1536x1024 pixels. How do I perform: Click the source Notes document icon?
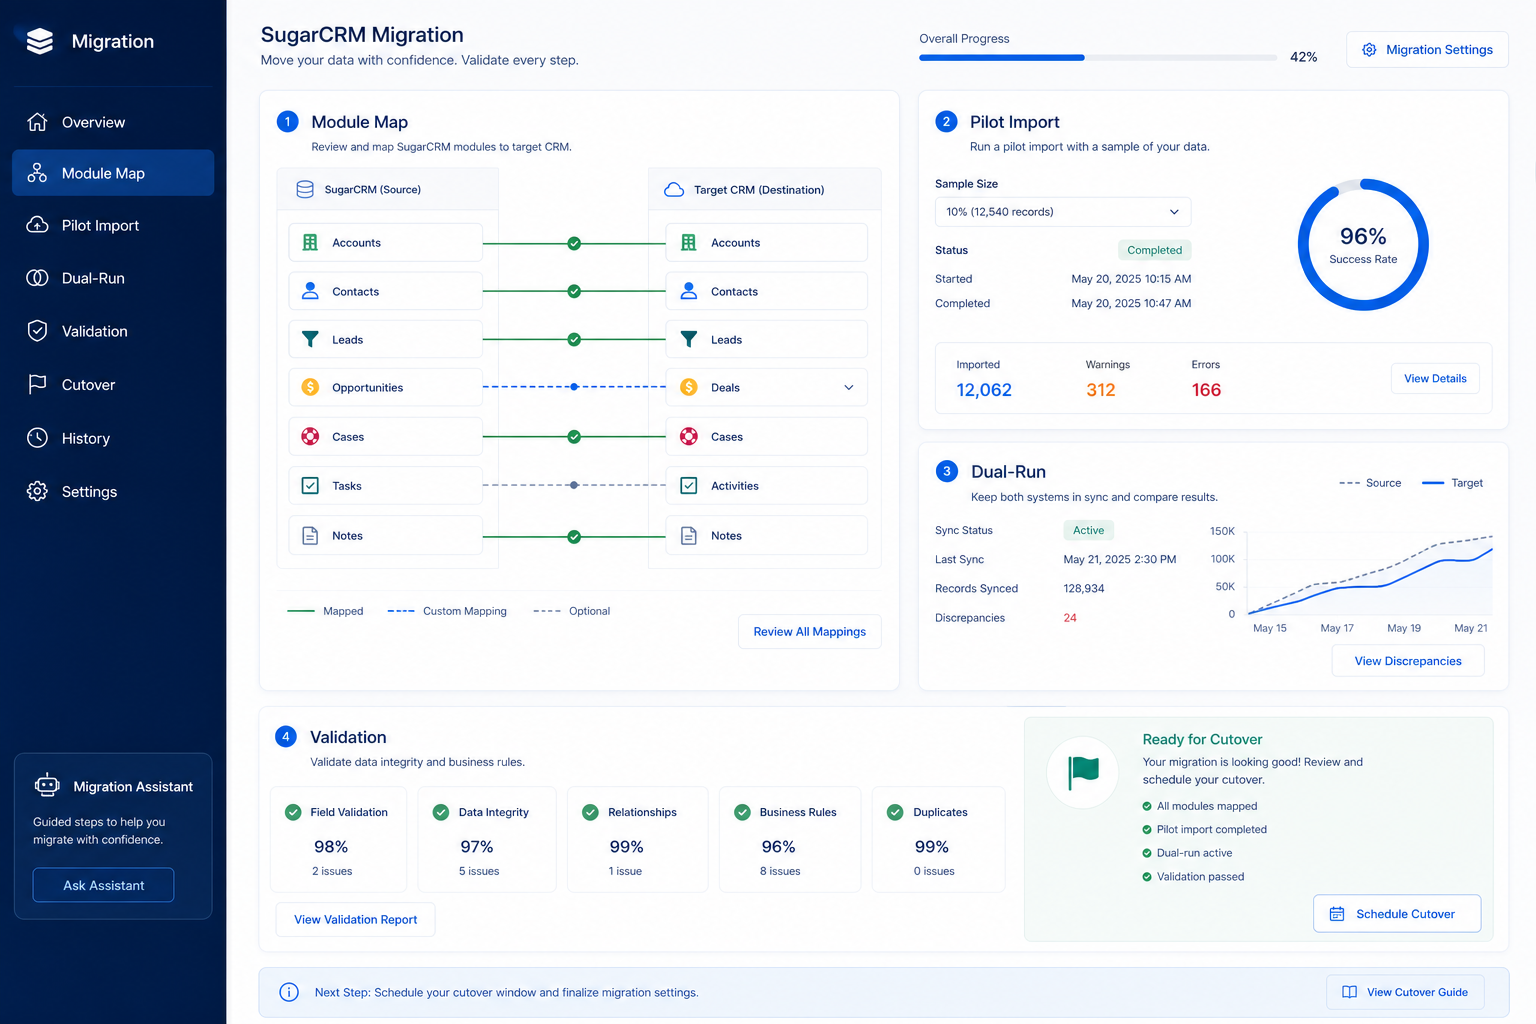click(x=310, y=535)
